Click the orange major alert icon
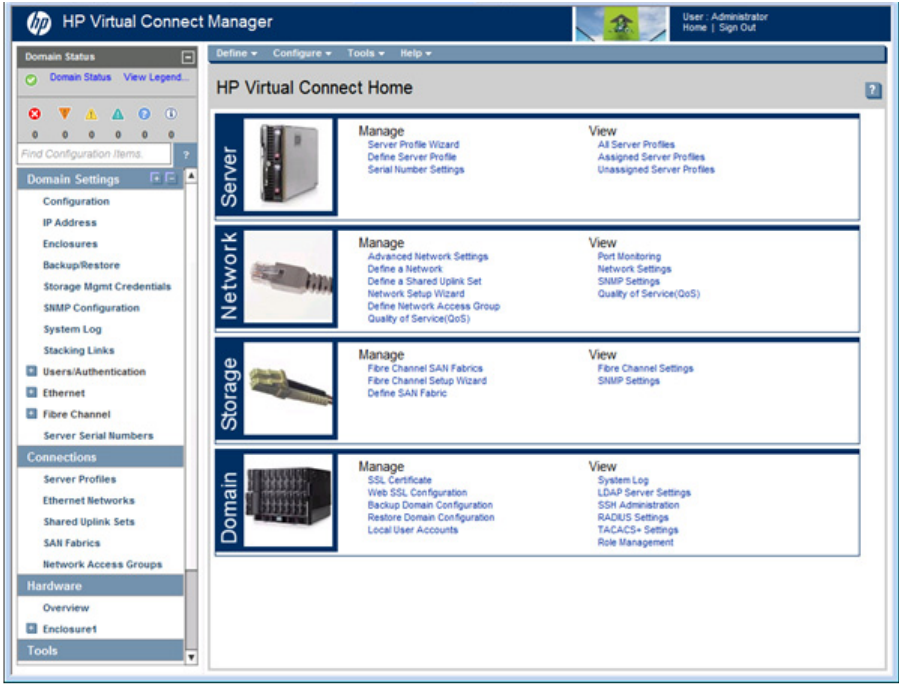Screen dimensions: 901x686 (64, 114)
